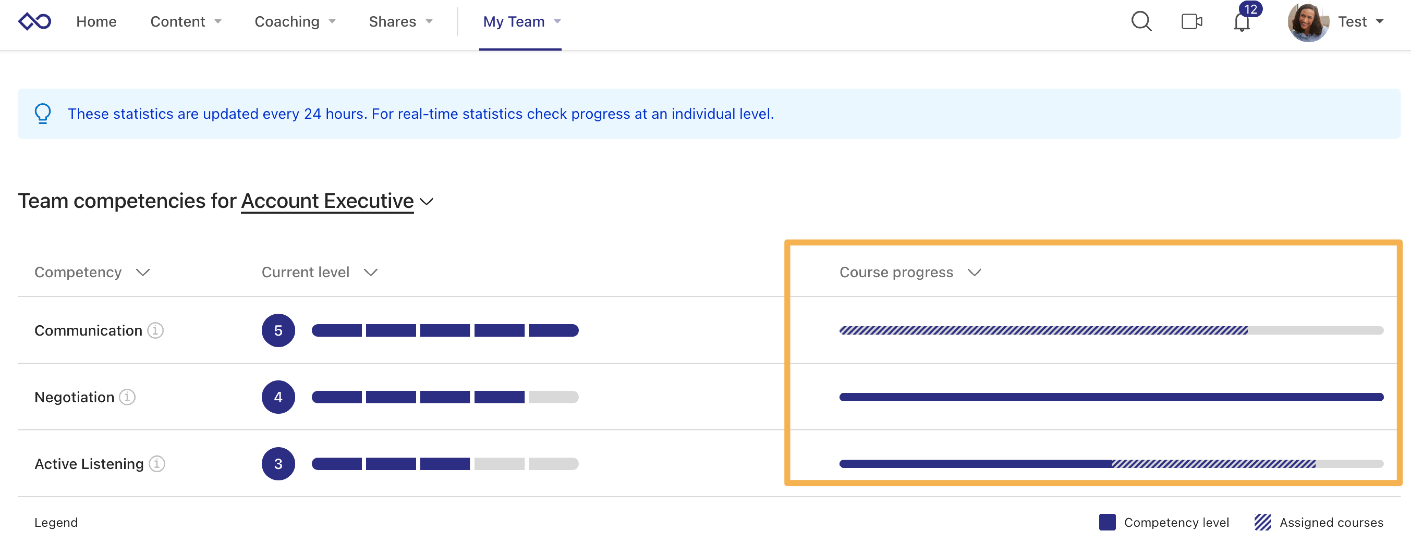The width and height of the screenshot is (1411, 543).
Task: Click the infinity logo icon
Action: pos(35,21)
